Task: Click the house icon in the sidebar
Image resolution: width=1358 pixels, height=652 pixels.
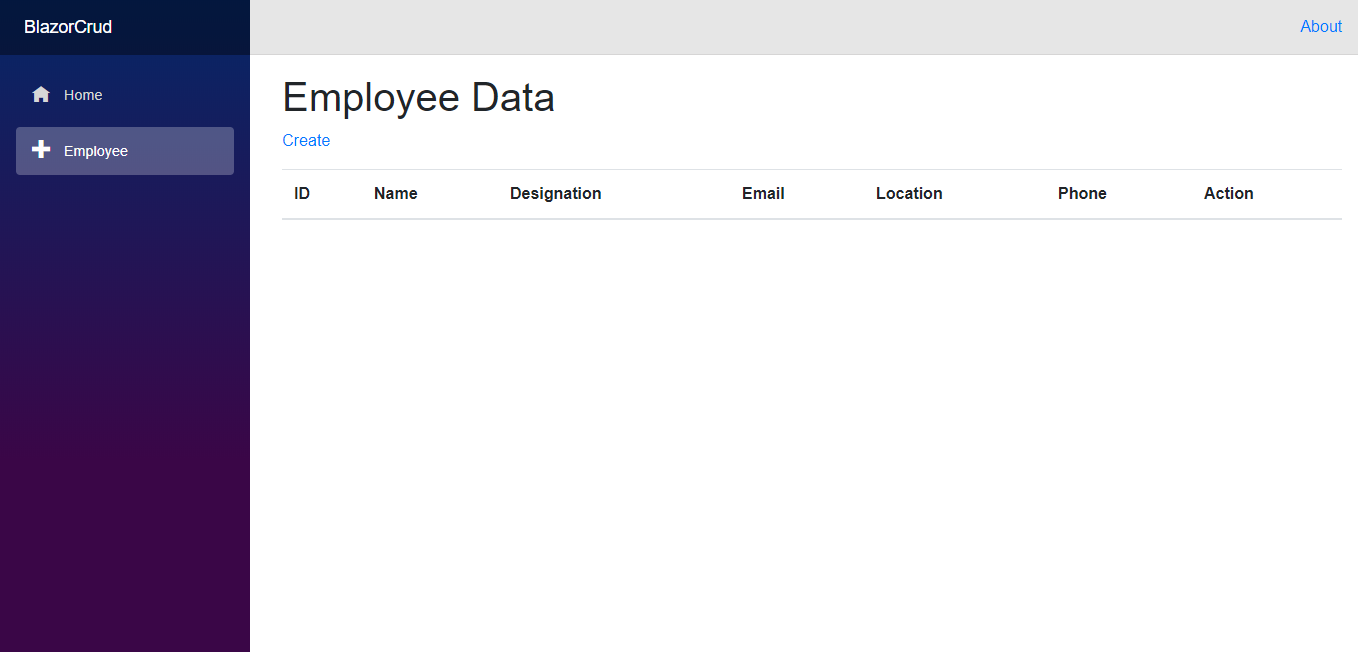Action: [x=41, y=95]
